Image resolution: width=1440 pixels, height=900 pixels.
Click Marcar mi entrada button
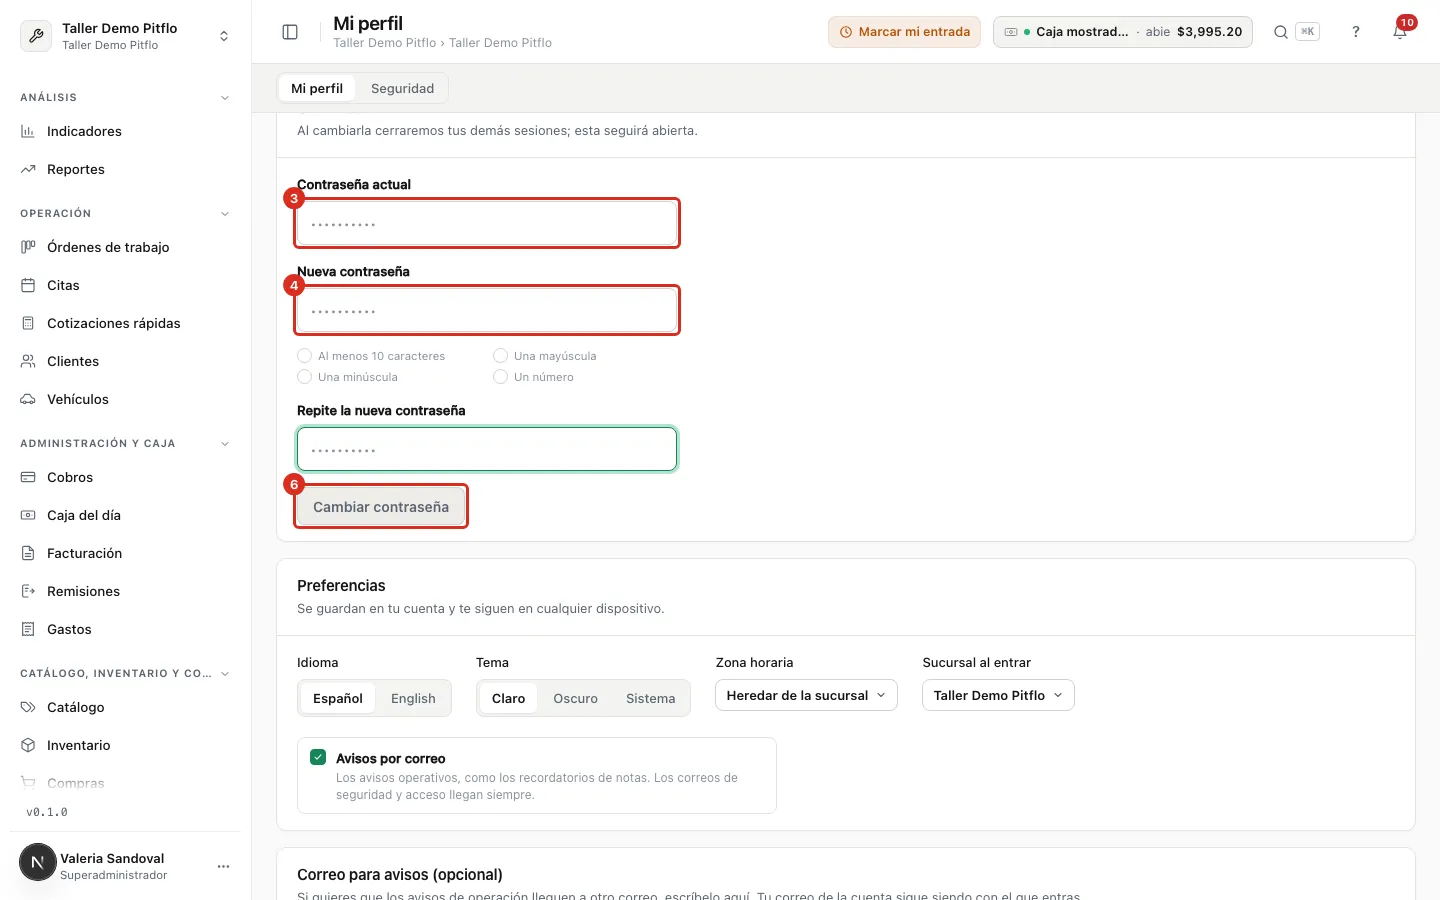pos(904,32)
